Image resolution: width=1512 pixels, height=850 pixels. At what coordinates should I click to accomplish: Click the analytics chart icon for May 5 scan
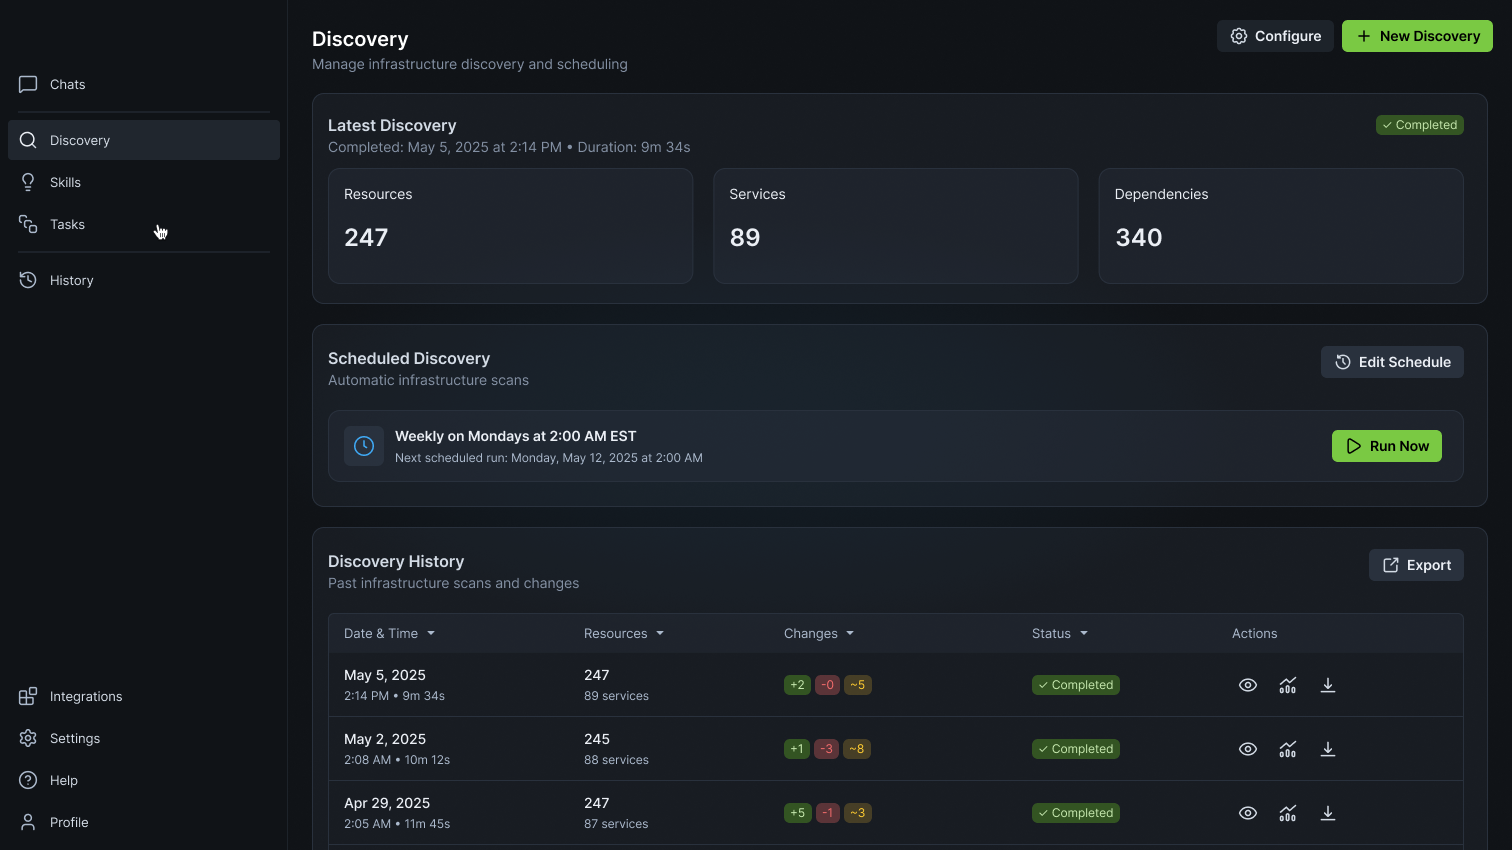tap(1287, 685)
